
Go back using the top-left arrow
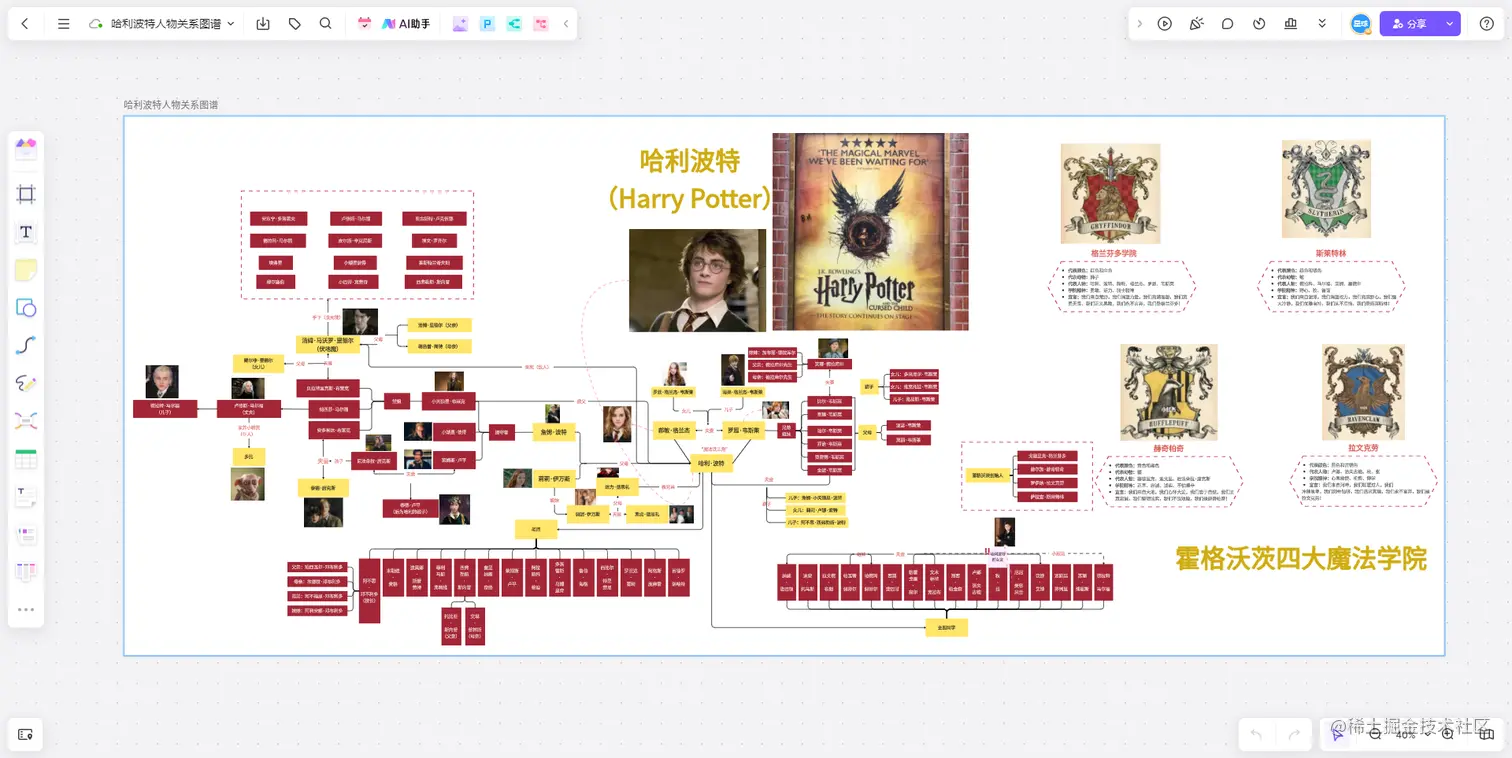(25, 24)
